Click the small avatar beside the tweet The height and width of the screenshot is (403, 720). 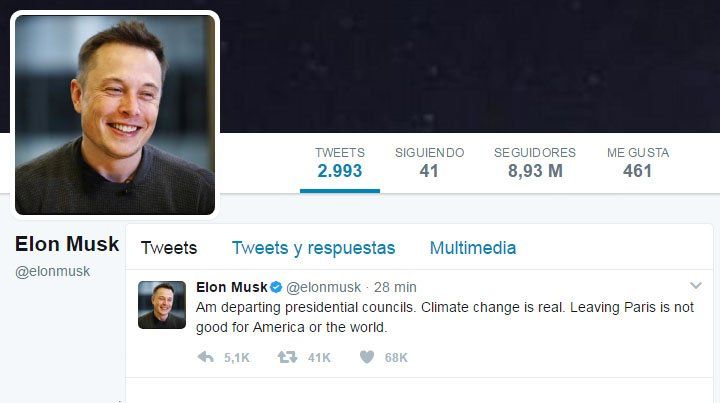click(x=162, y=305)
